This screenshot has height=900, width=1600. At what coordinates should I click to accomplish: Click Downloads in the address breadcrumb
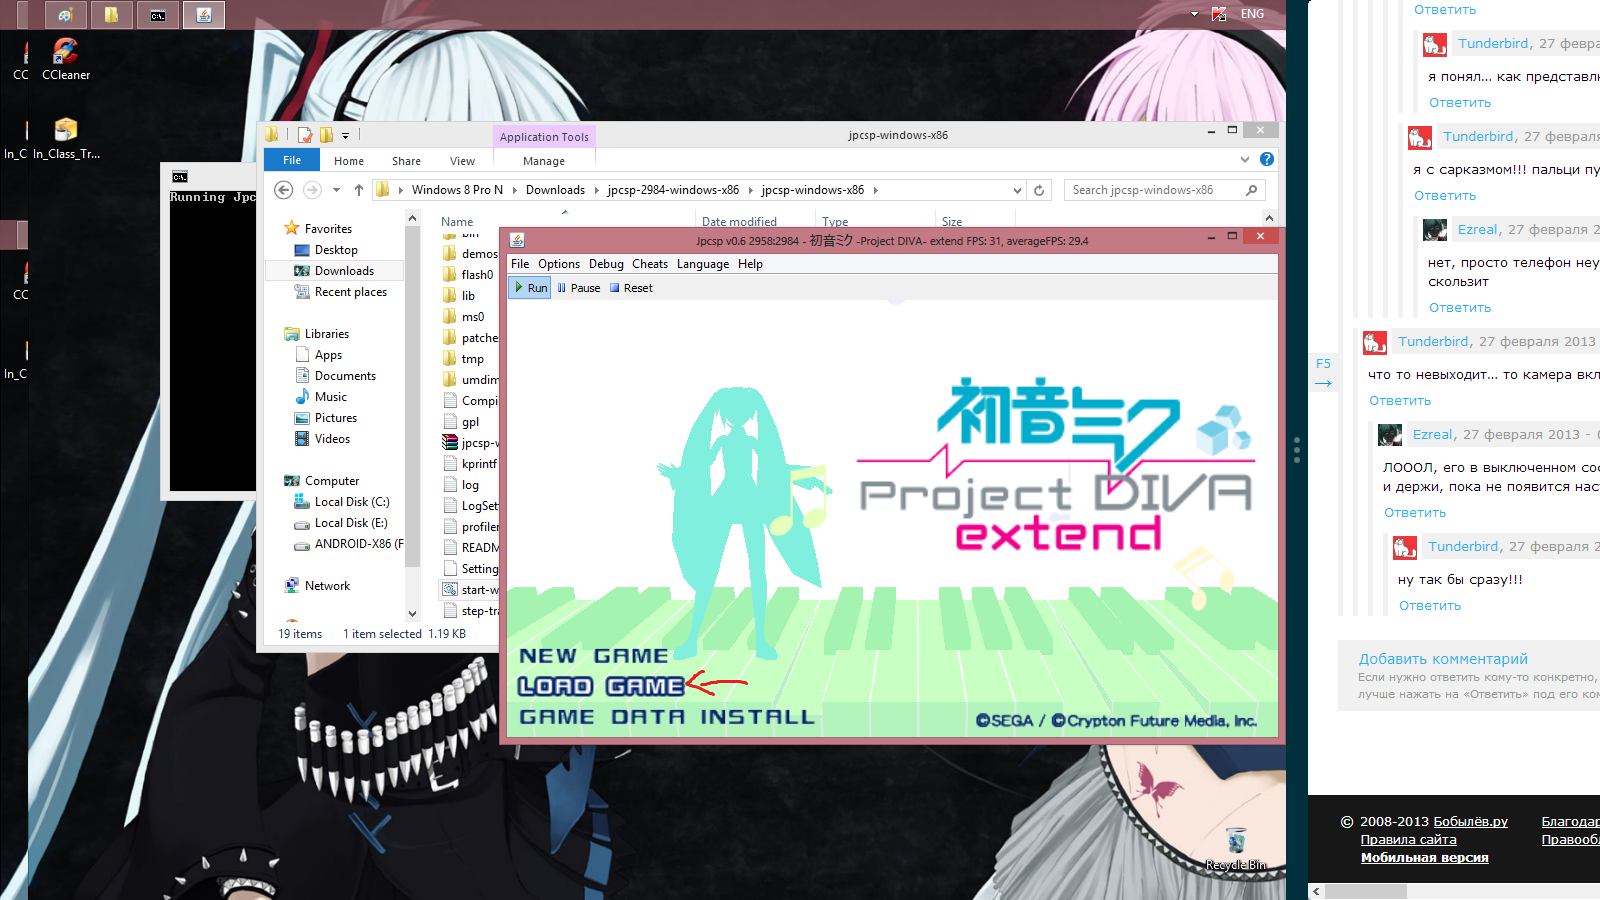click(x=555, y=190)
